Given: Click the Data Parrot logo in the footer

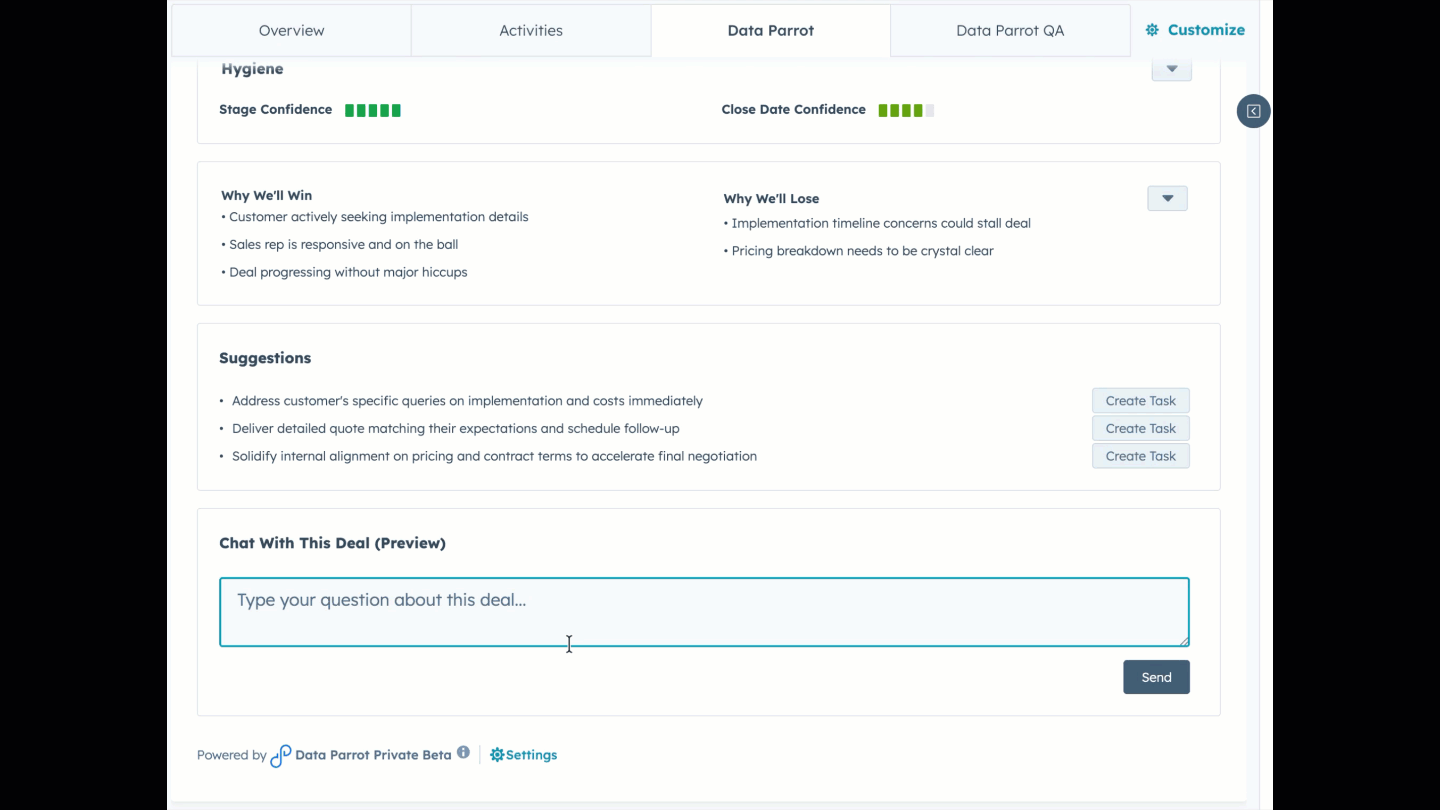Looking at the screenshot, I should [281, 755].
